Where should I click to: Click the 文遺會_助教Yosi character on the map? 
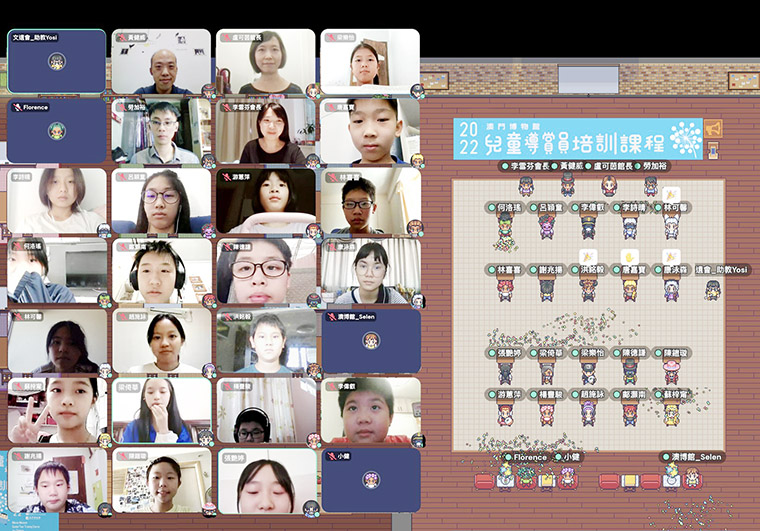point(712,290)
